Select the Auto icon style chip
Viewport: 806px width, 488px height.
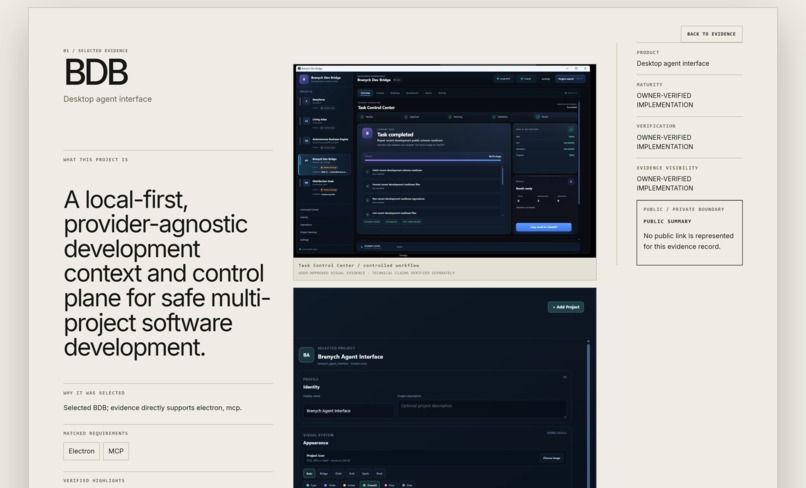(x=309, y=473)
